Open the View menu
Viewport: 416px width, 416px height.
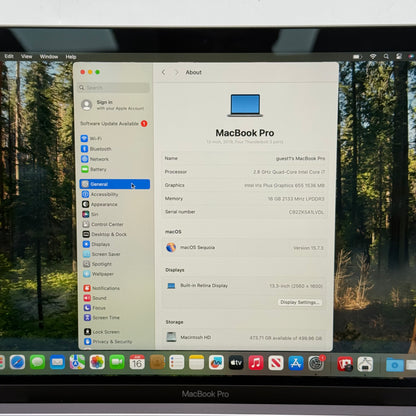coord(27,56)
